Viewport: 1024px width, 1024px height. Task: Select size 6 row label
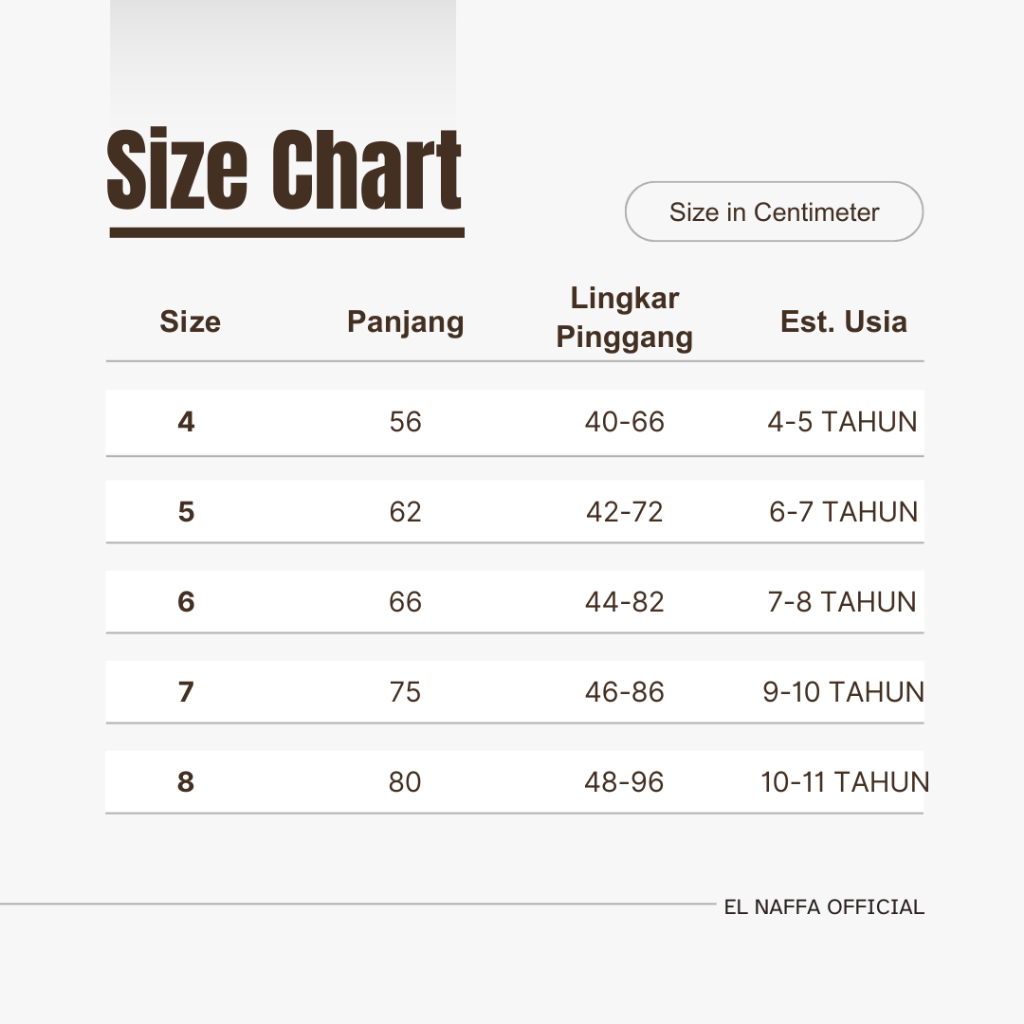186,602
